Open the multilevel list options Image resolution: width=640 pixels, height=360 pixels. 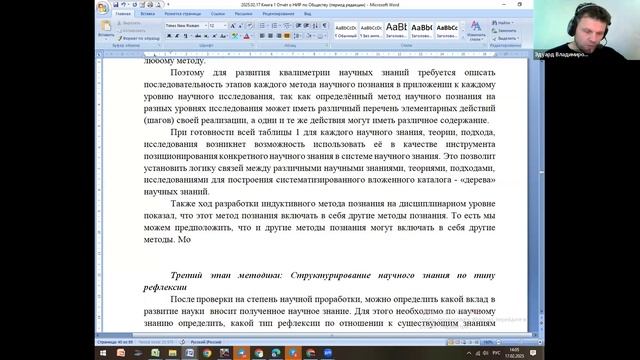(x=287, y=26)
